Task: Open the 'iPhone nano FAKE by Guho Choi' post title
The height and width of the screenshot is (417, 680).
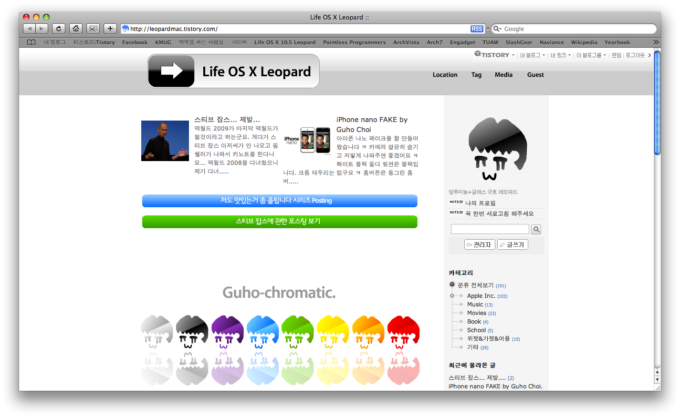Action: tap(372, 124)
